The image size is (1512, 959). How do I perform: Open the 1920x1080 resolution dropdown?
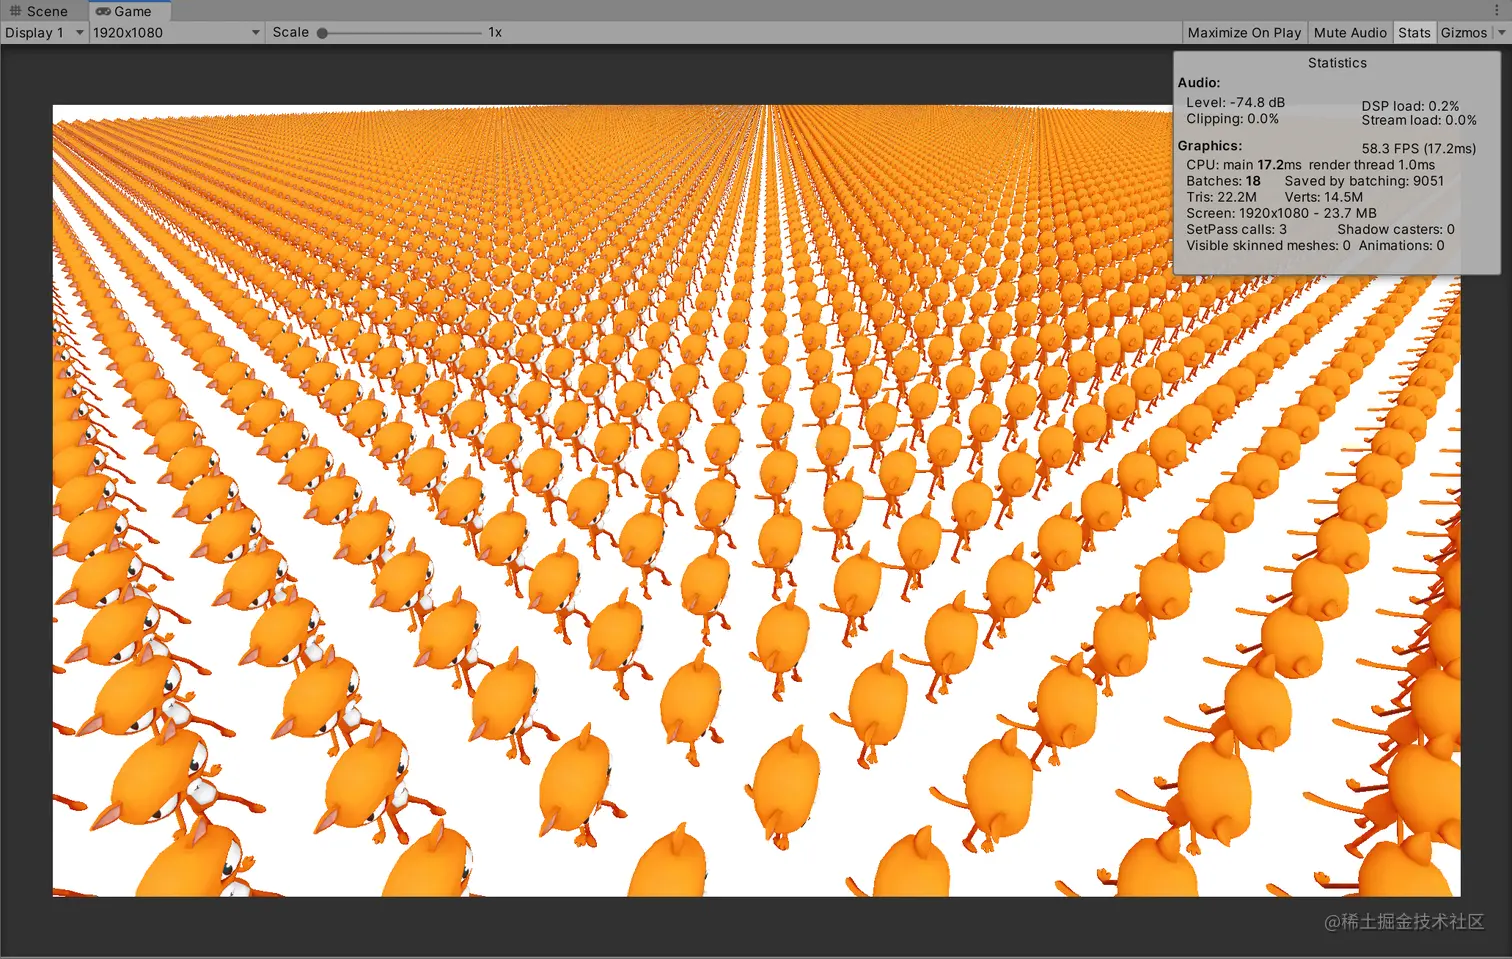(x=176, y=32)
